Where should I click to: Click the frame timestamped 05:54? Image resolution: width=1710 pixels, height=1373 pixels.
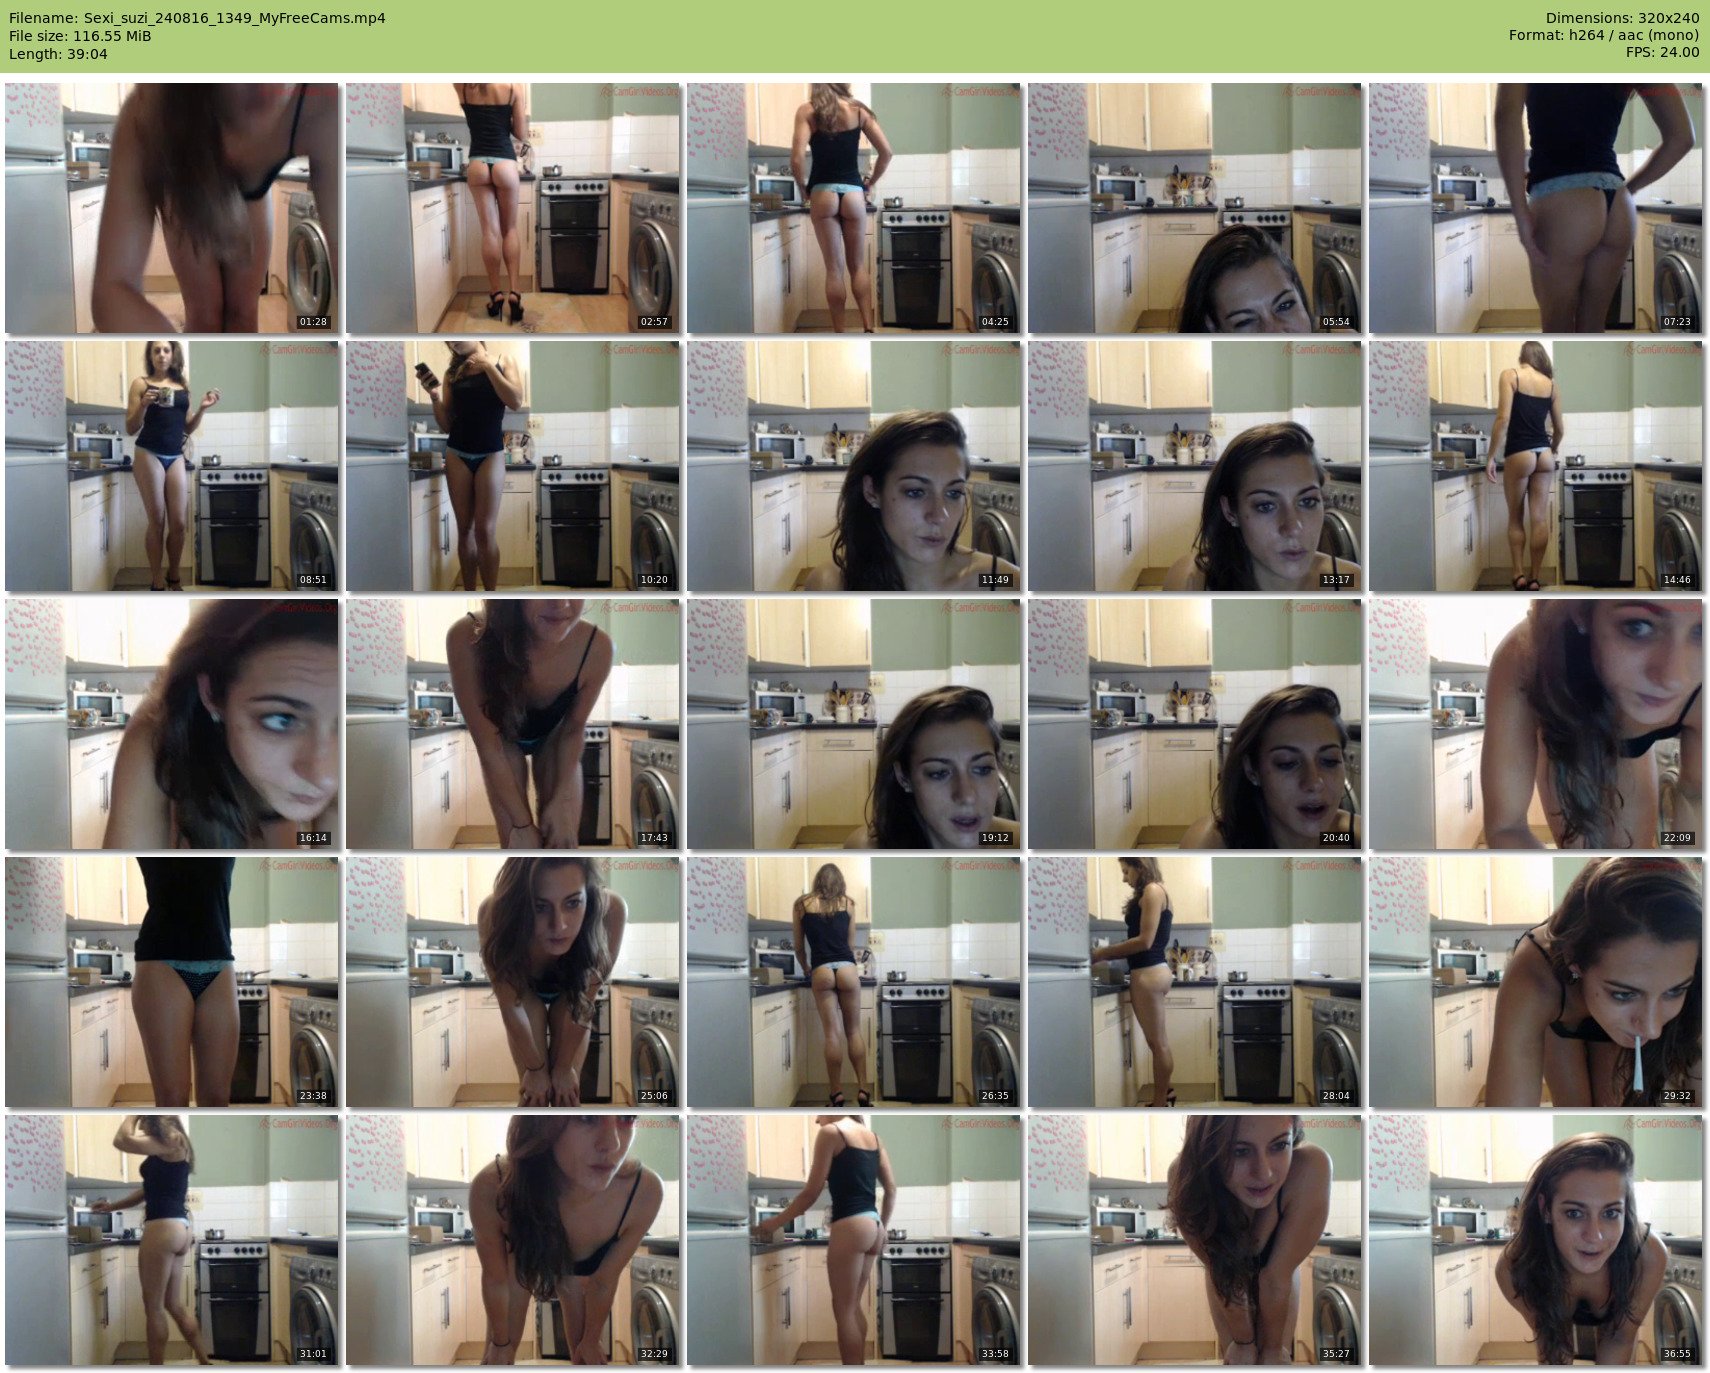pos(1195,208)
